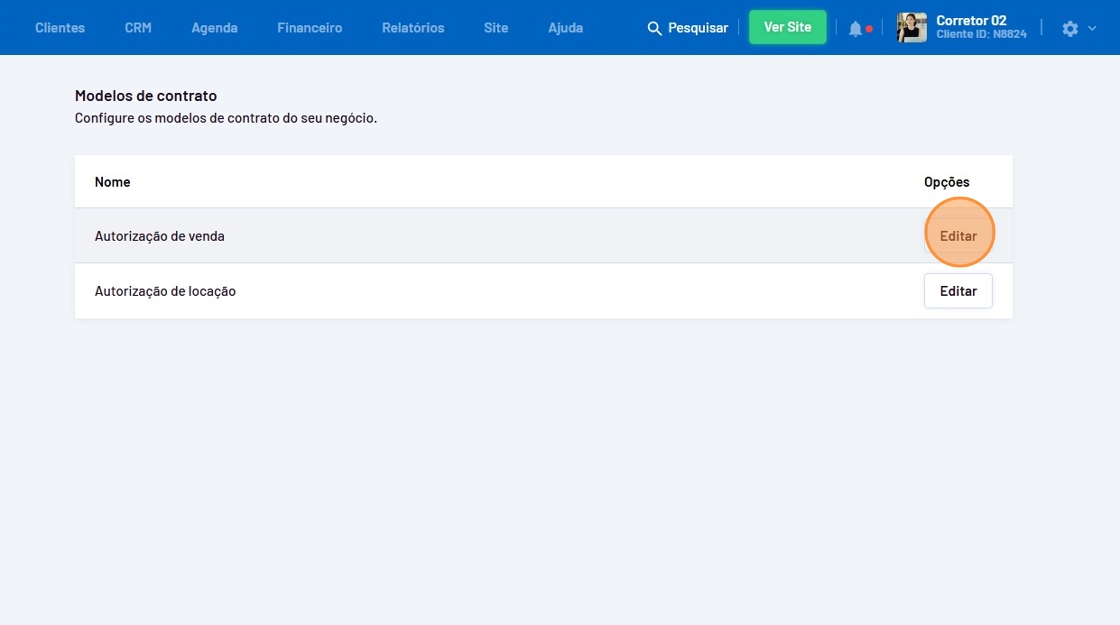Open the Clientes menu
Image resolution: width=1120 pixels, height=625 pixels.
[60, 28]
